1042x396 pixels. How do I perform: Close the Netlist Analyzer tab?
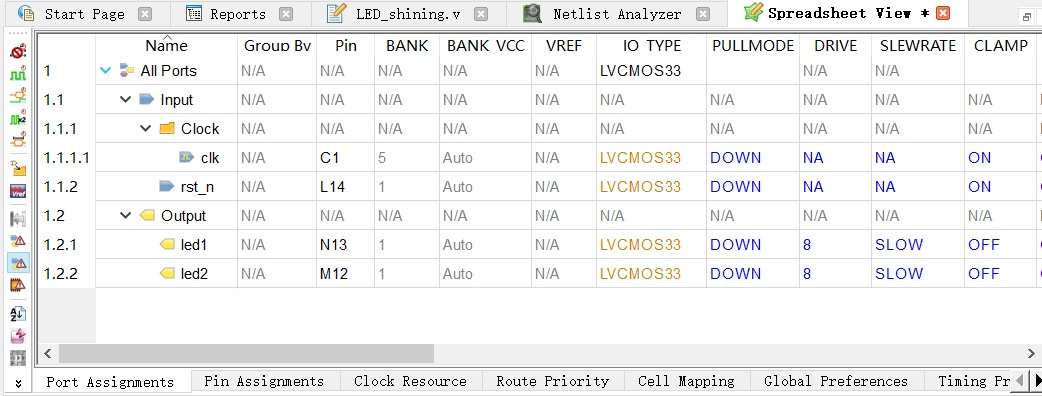click(x=703, y=14)
